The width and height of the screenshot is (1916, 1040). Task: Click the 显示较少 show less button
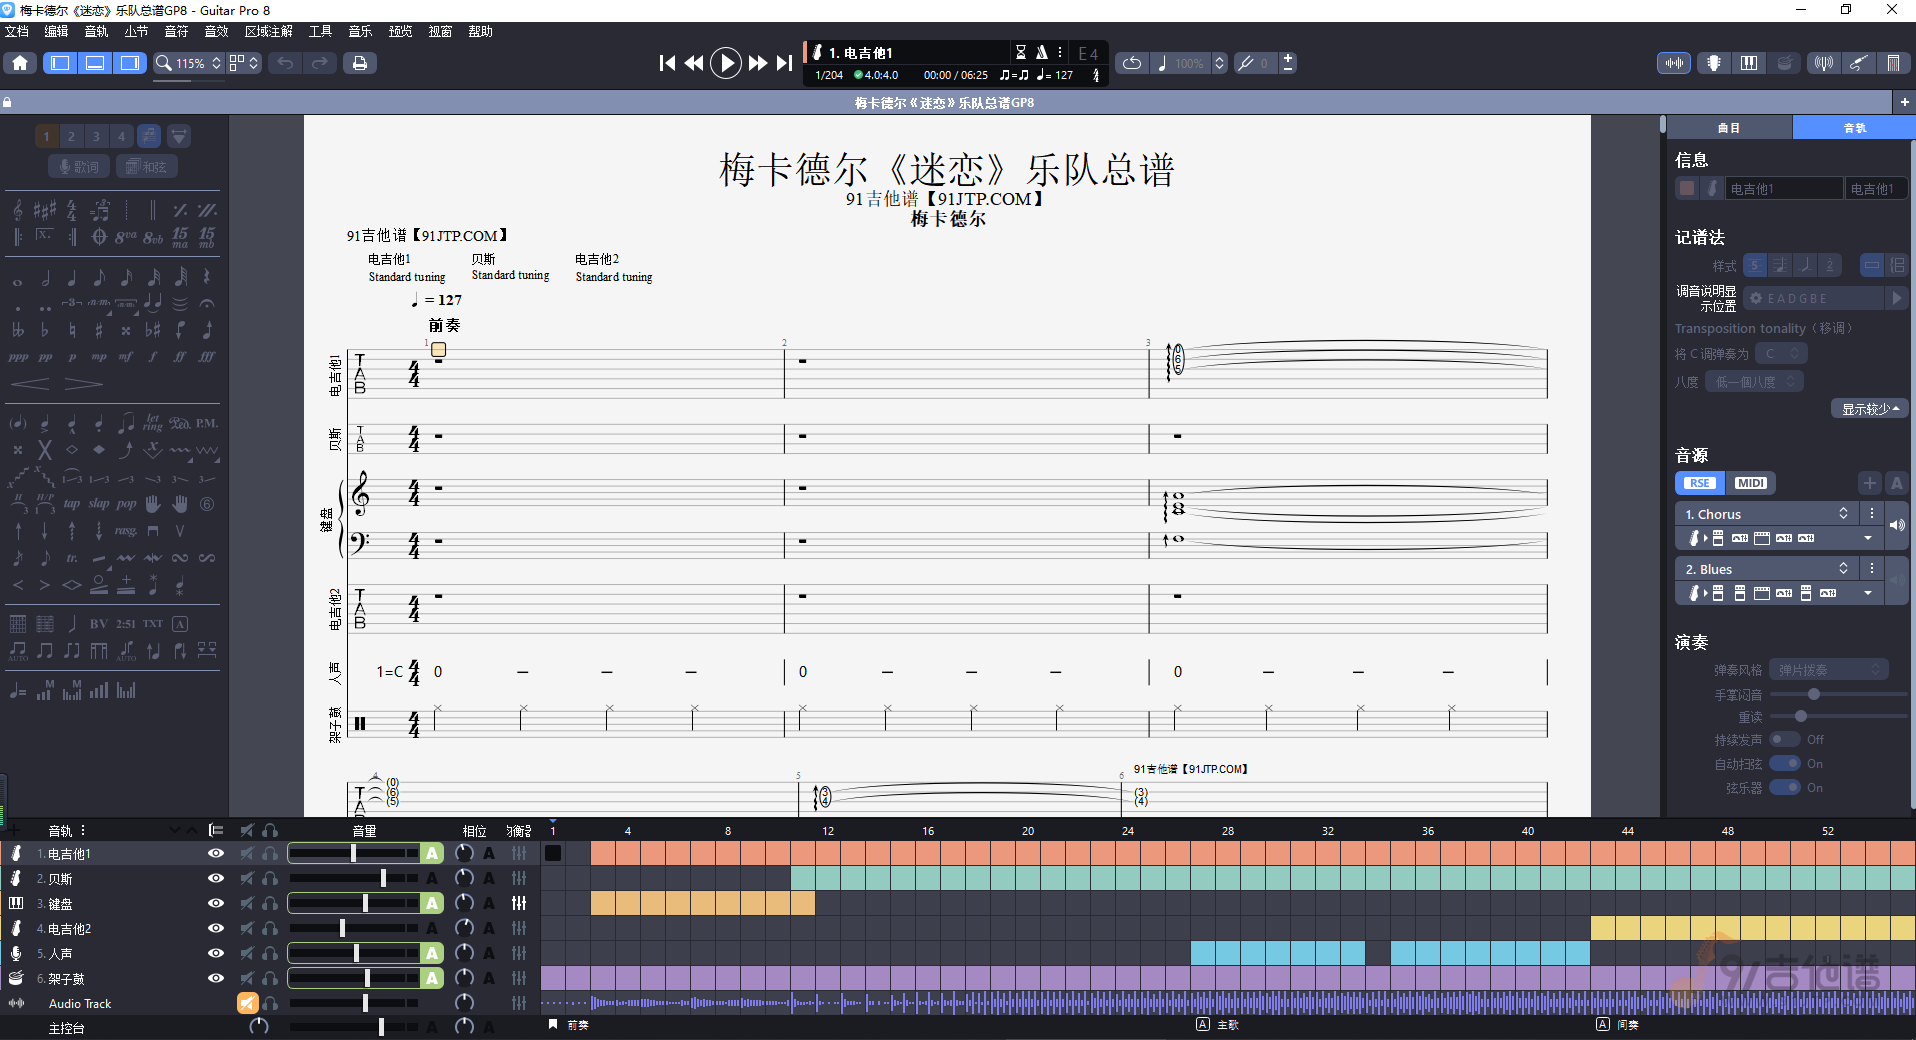1870,409
